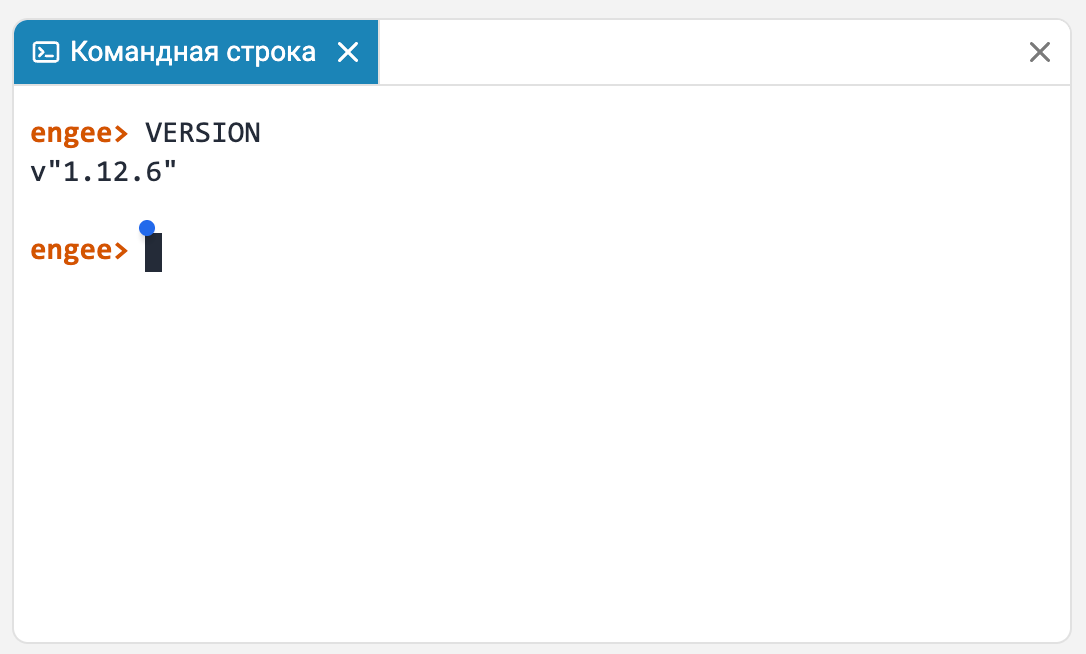
Task: Click the > arrow of the first engee prompt
Action: 121,133
